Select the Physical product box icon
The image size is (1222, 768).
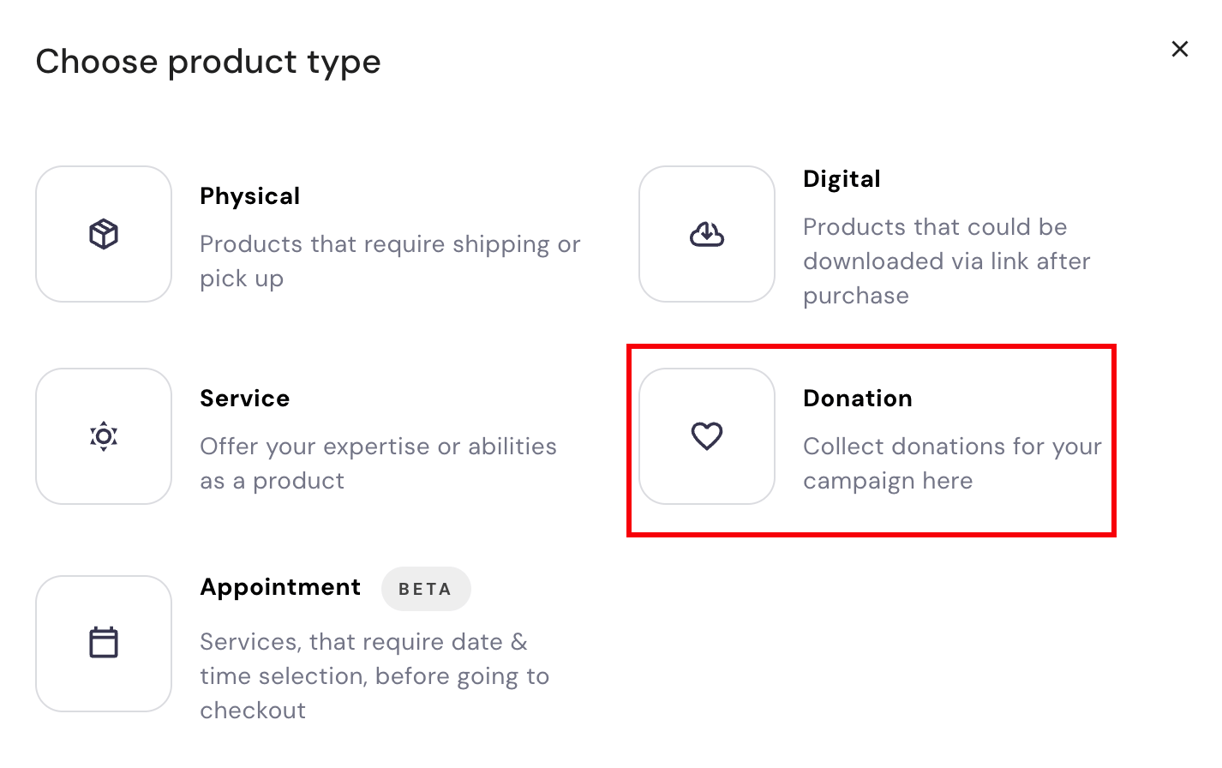[x=103, y=233]
